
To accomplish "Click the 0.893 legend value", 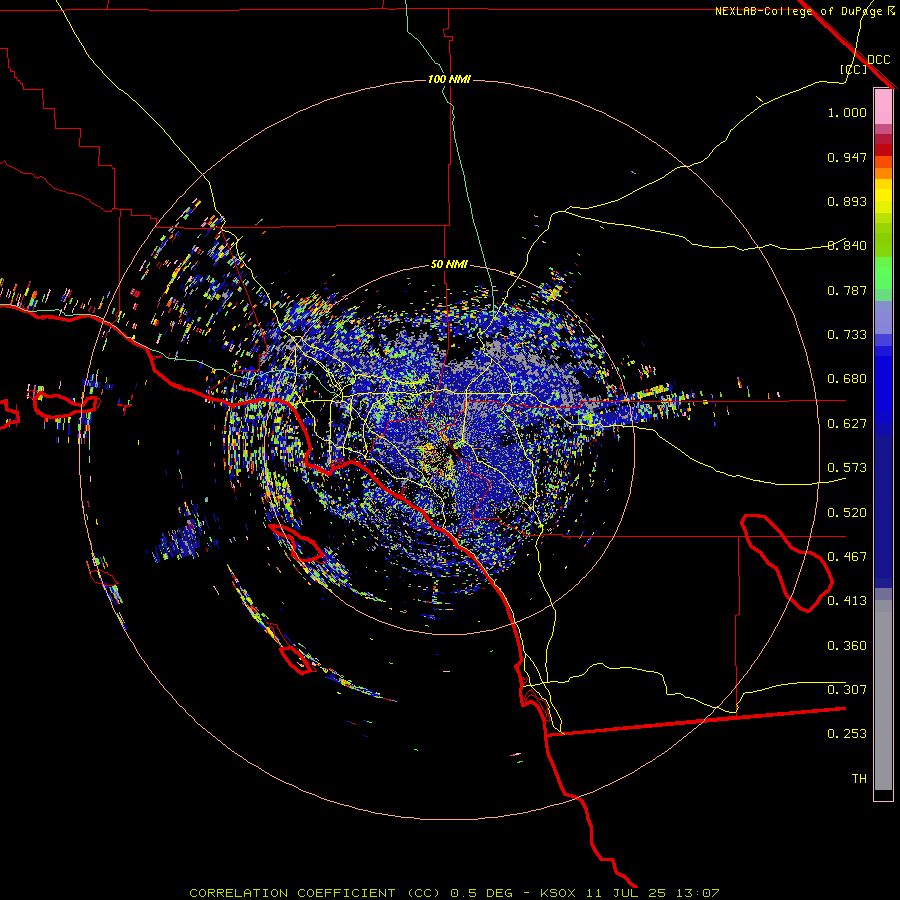I will [x=847, y=201].
